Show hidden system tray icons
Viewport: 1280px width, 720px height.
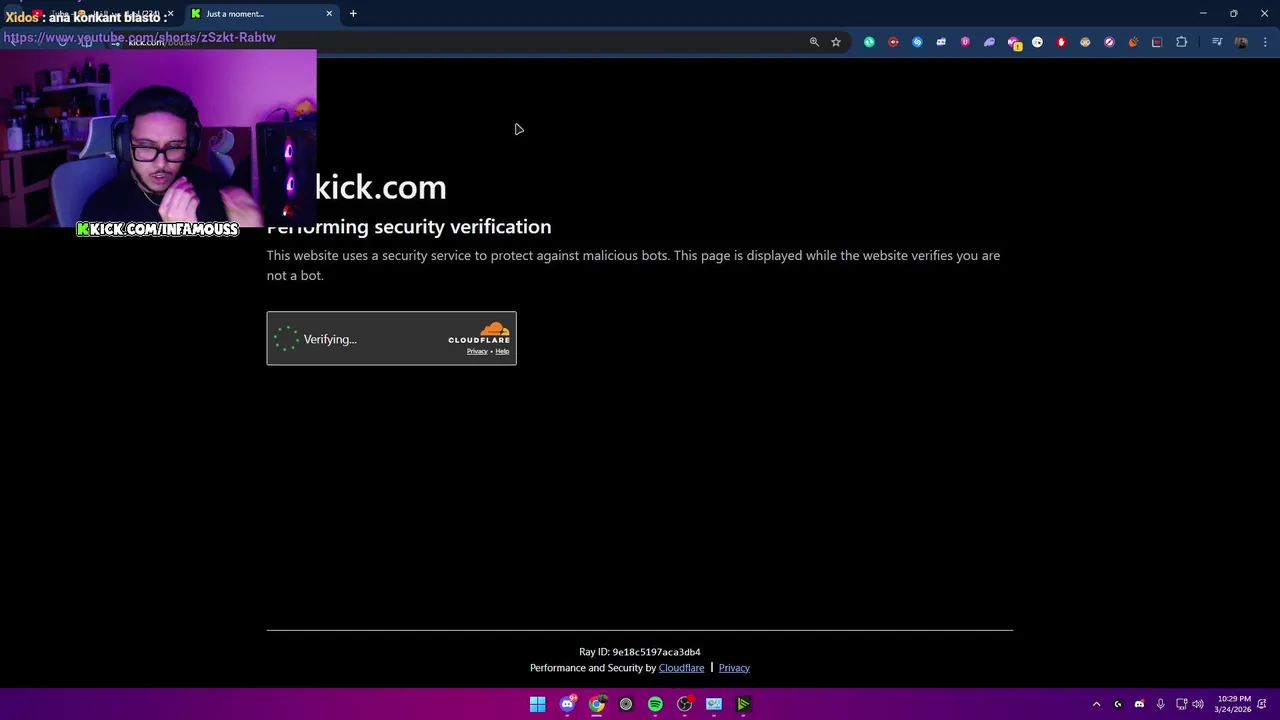[x=1096, y=704]
